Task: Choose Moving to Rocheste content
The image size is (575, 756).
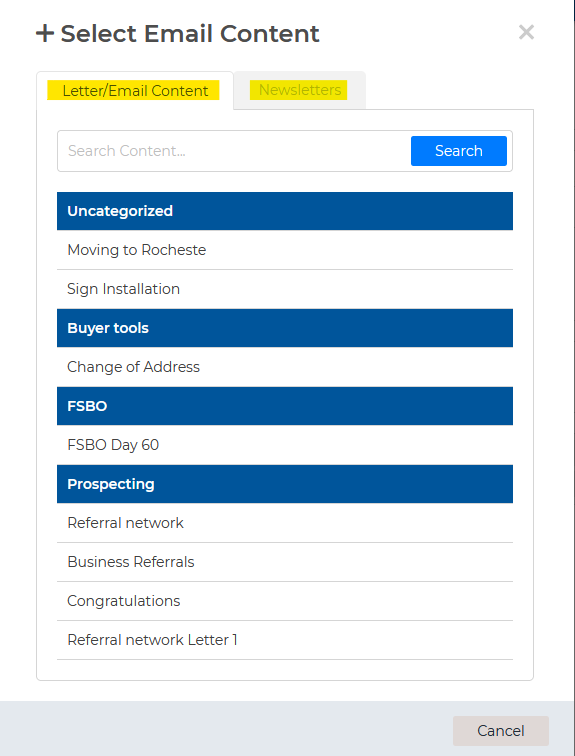Action: pyautogui.click(x=285, y=250)
